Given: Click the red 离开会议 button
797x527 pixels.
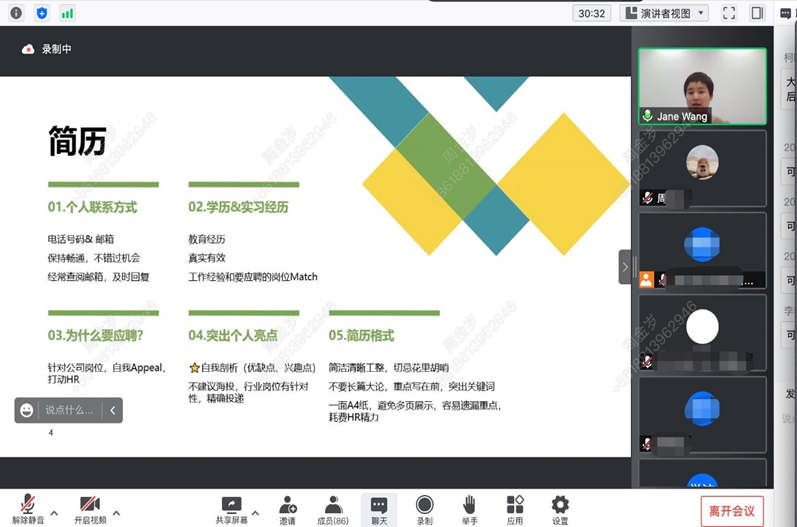Looking at the screenshot, I should (x=731, y=510).
